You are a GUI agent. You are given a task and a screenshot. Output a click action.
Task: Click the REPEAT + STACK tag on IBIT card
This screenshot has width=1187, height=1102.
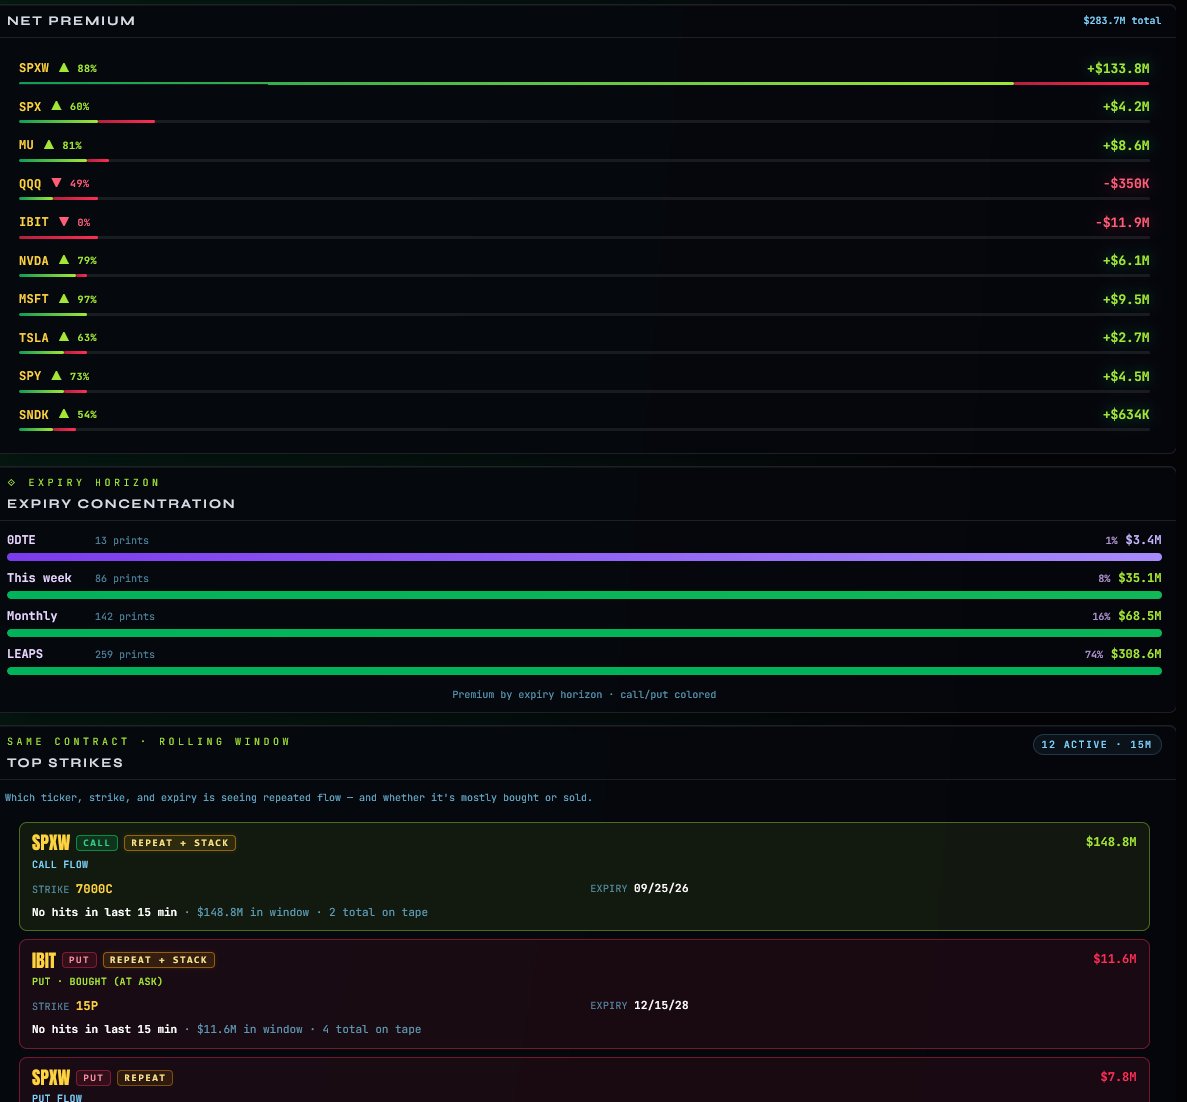pyautogui.click(x=159, y=960)
